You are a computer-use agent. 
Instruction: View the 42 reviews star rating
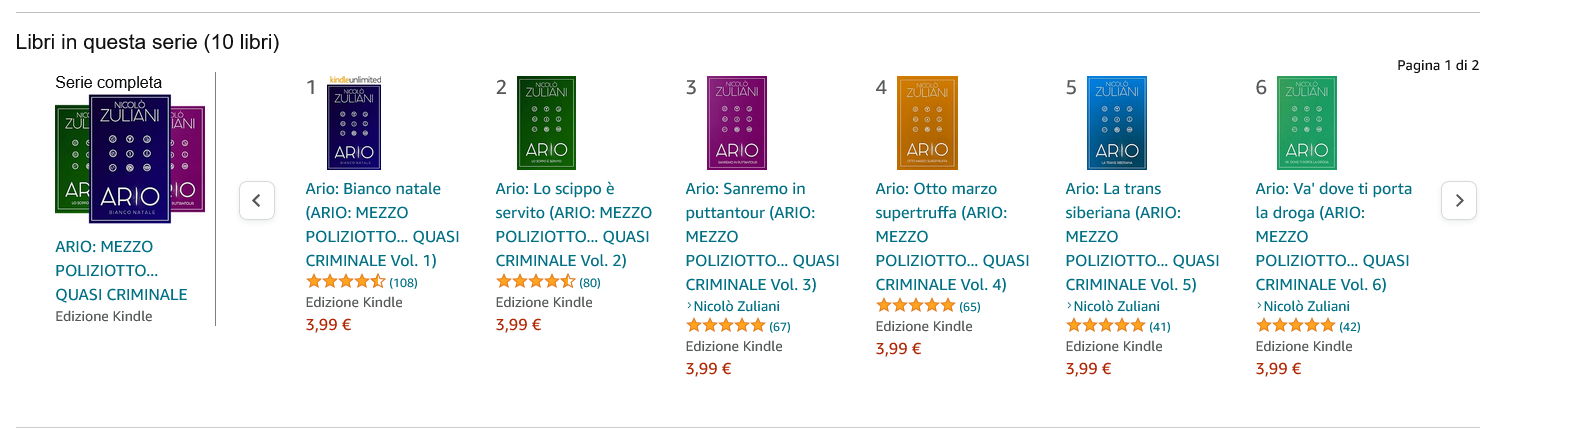click(1295, 326)
